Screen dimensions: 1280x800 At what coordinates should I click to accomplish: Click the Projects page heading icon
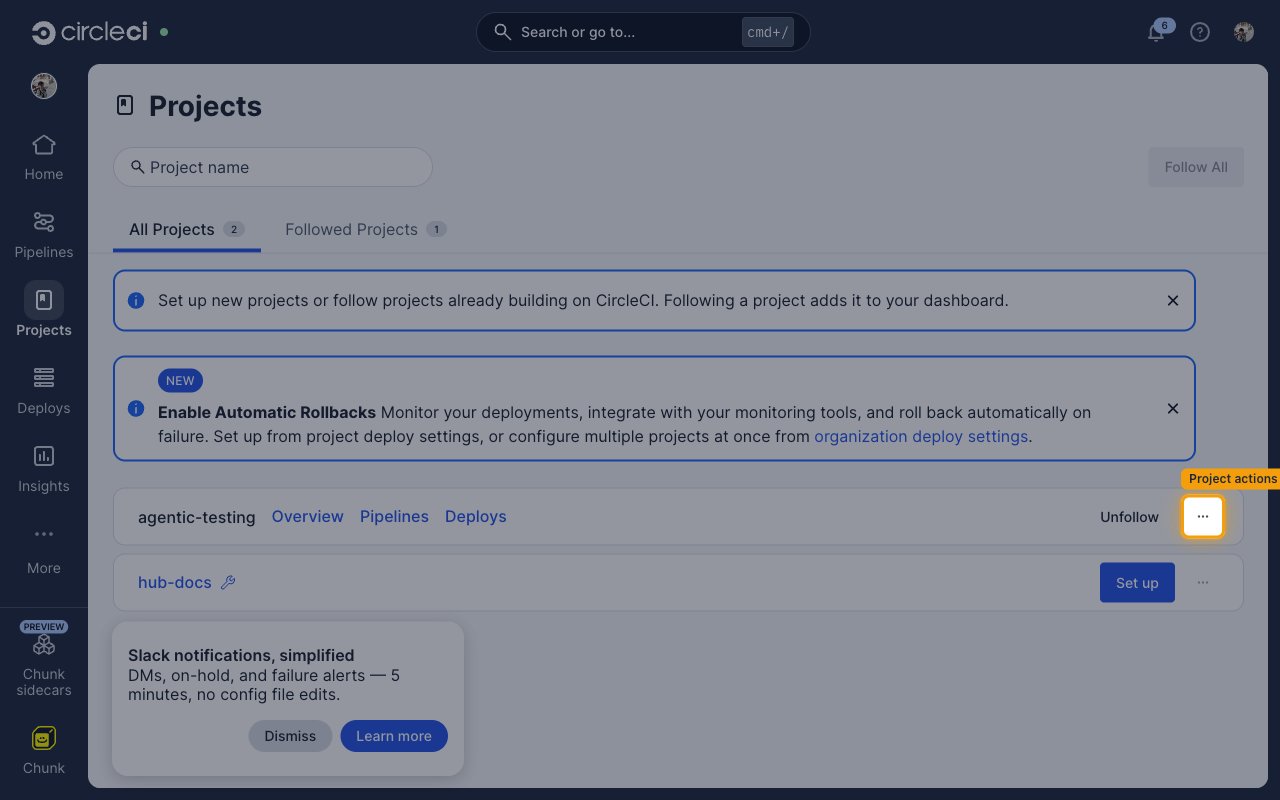tap(125, 105)
